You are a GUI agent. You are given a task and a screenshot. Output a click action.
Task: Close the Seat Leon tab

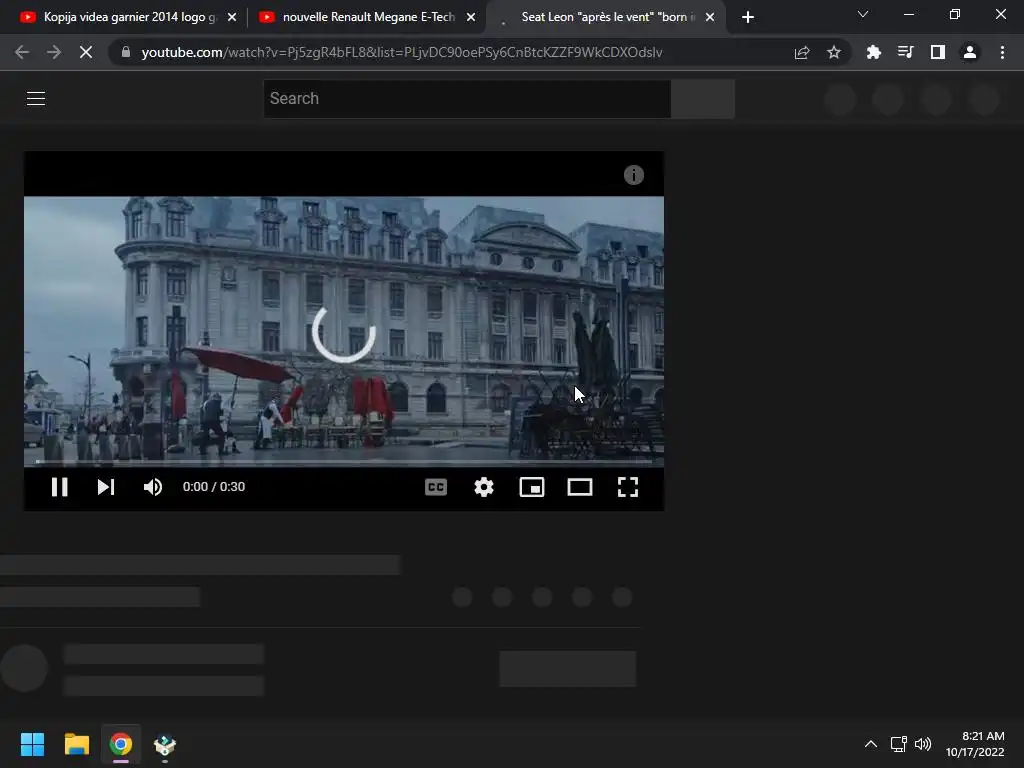(x=710, y=18)
